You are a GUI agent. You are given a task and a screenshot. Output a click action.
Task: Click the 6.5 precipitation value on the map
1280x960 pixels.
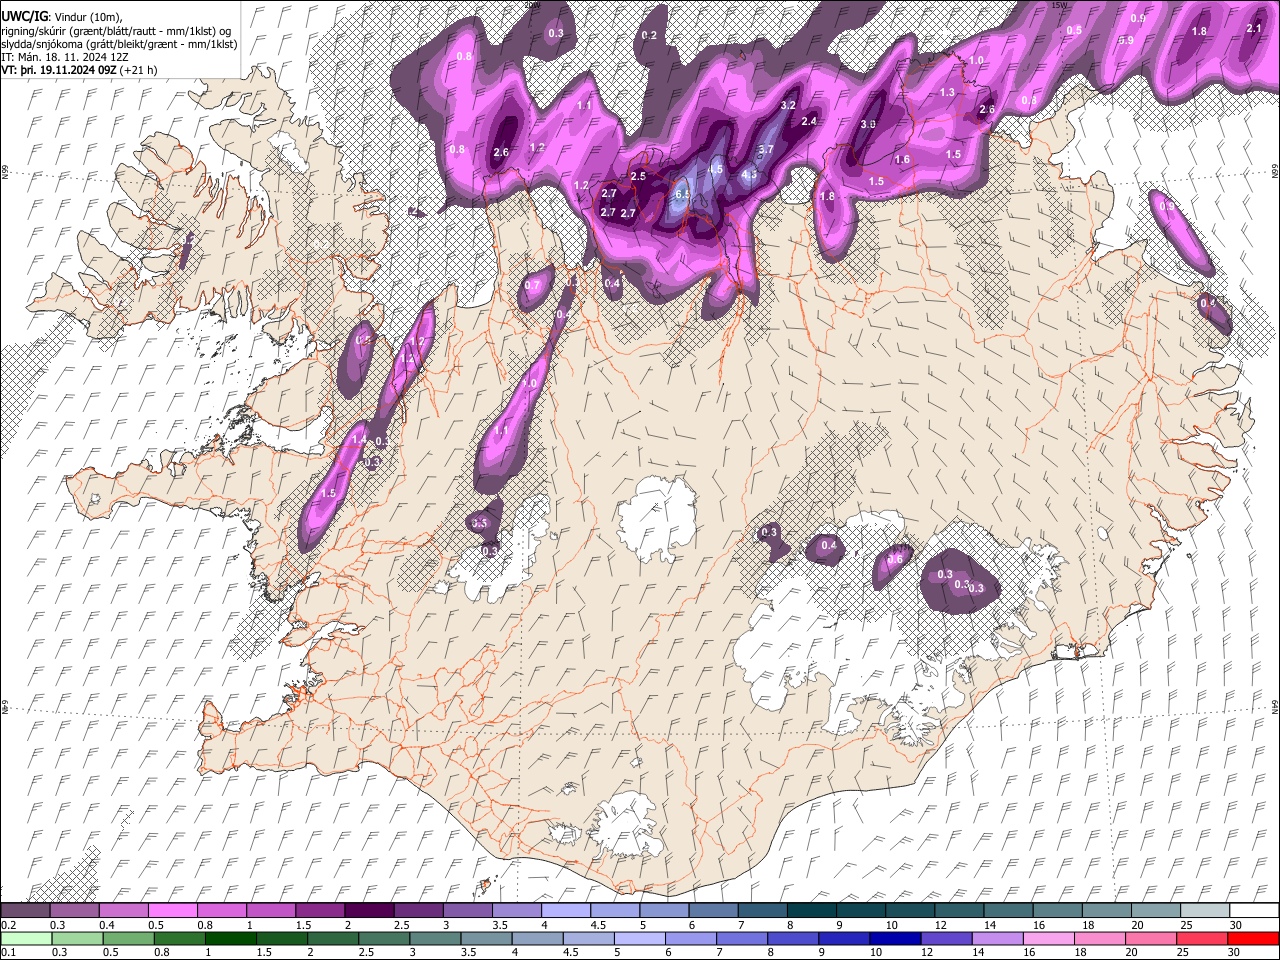click(684, 194)
